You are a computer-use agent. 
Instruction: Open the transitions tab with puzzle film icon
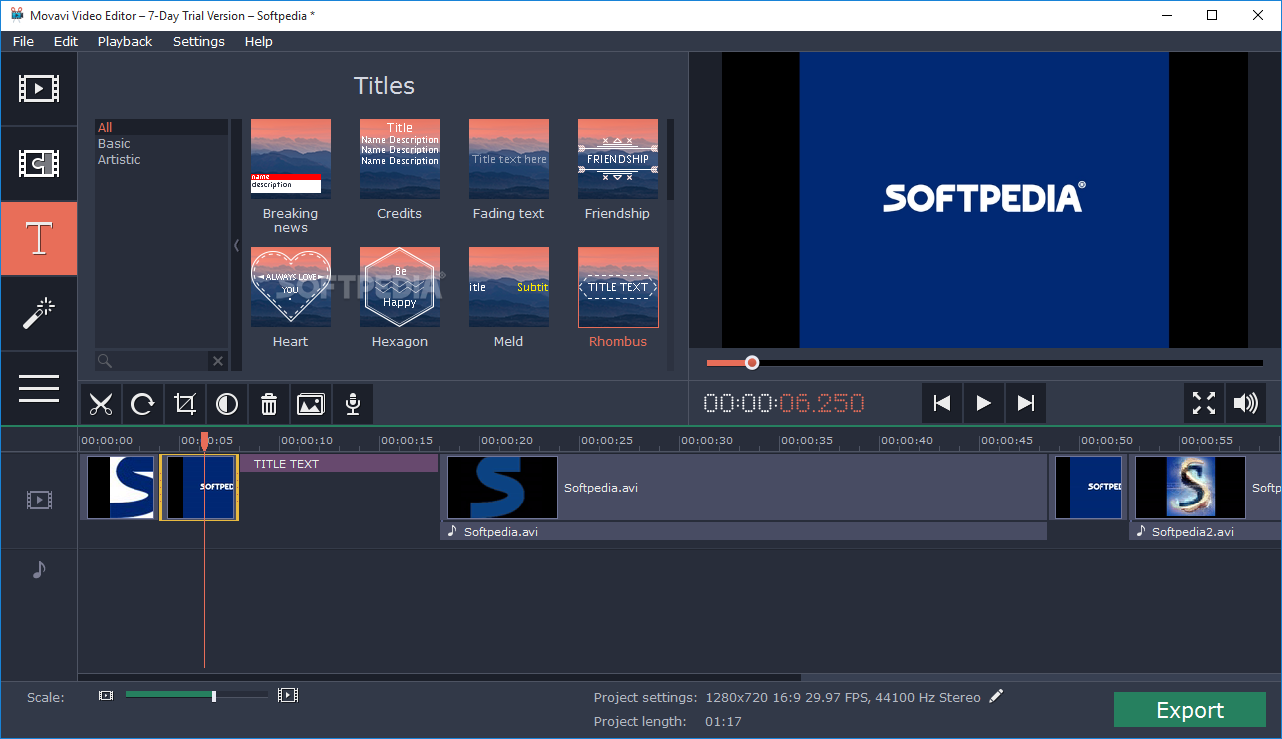point(39,163)
